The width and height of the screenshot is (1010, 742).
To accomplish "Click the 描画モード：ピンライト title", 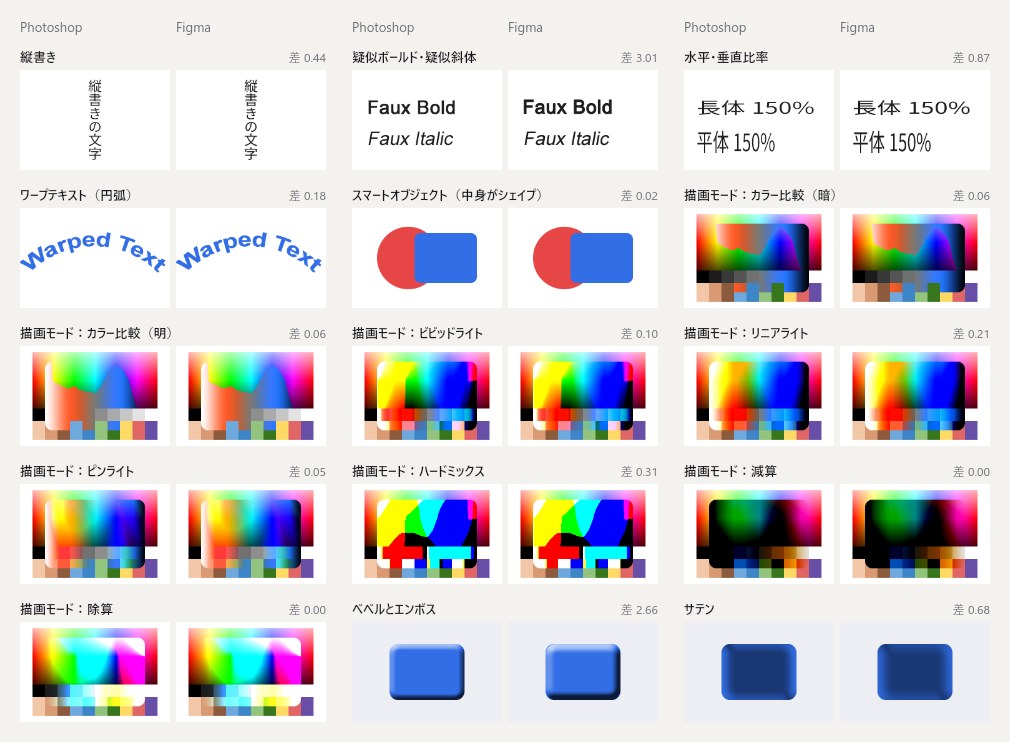I will pos(77,471).
